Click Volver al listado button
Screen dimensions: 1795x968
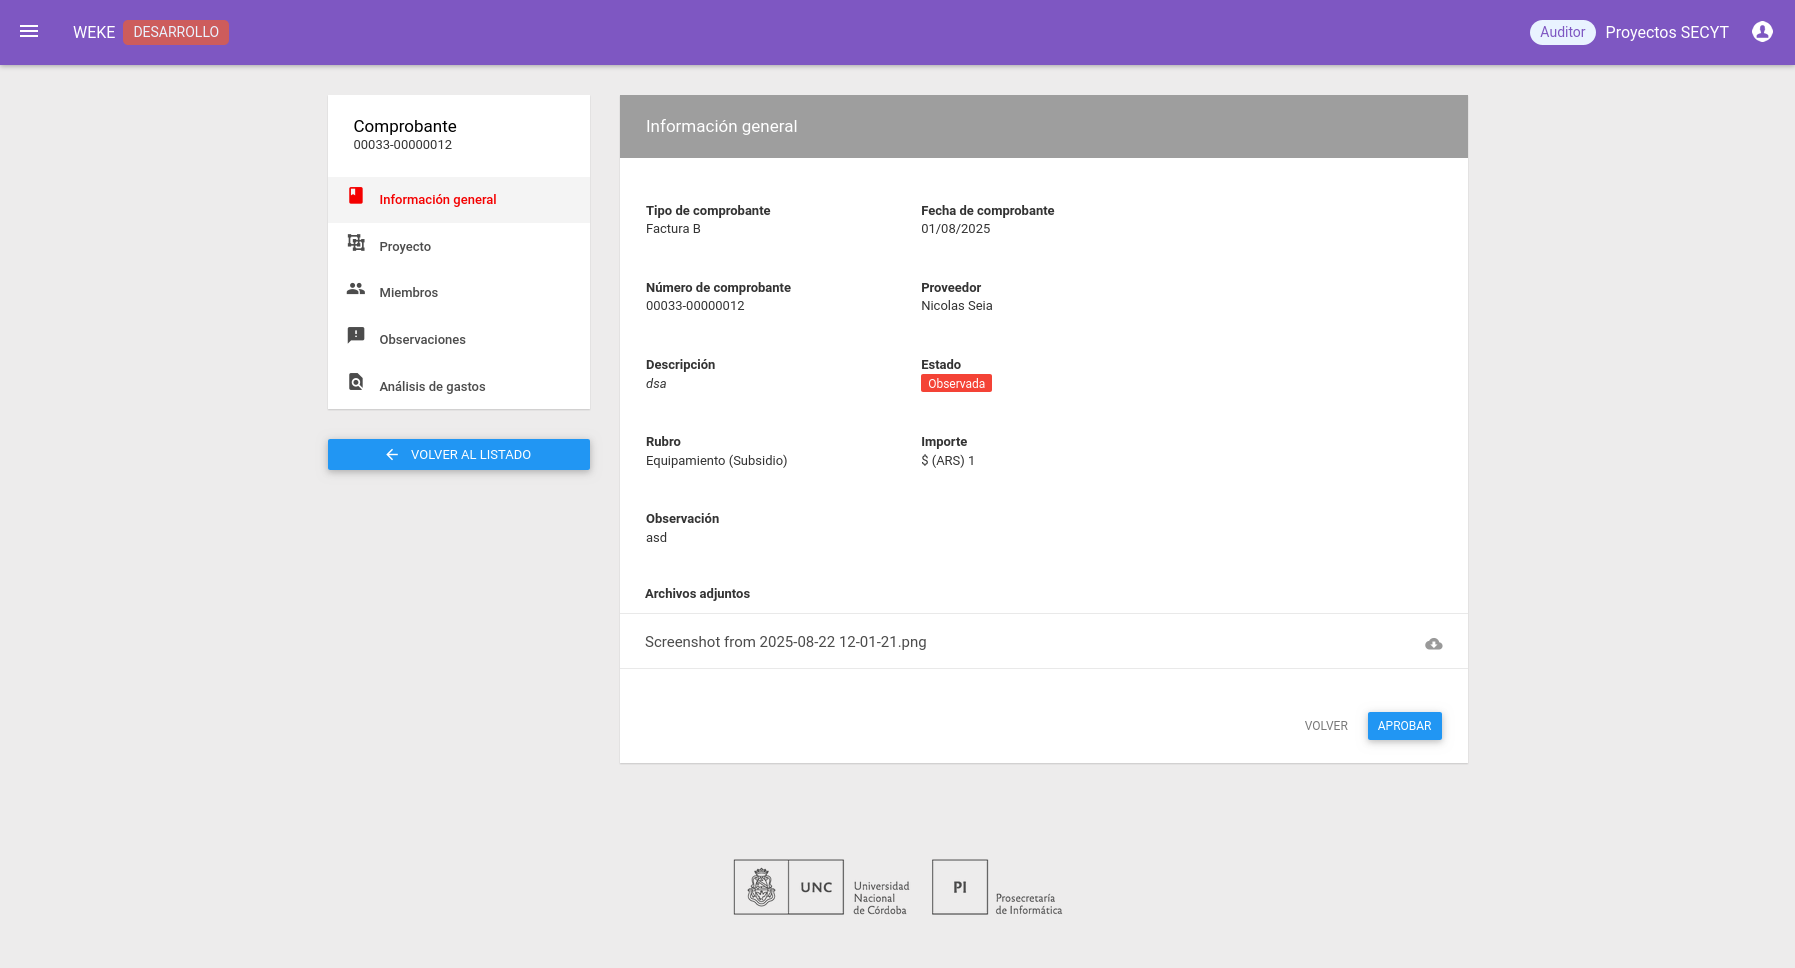click(459, 455)
